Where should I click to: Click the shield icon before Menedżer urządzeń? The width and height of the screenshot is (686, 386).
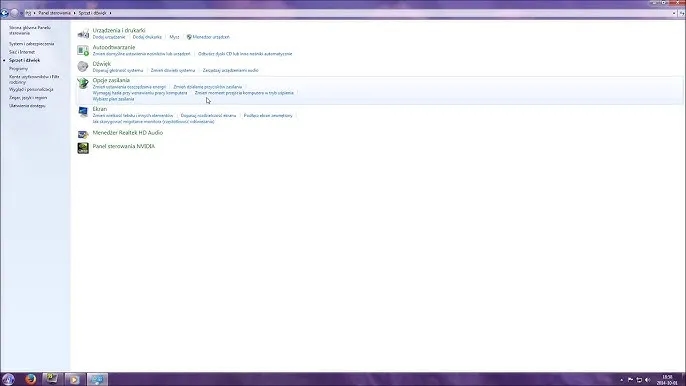coord(189,37)
